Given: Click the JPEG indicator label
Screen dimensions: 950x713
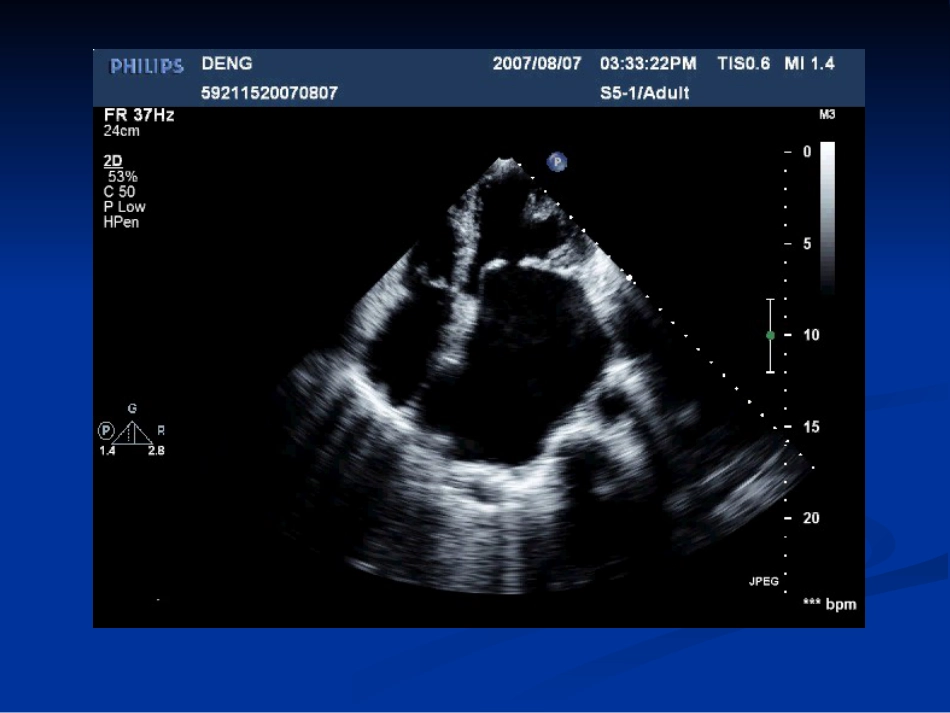Looking at the screenshot, I should [x=763, y=582].
